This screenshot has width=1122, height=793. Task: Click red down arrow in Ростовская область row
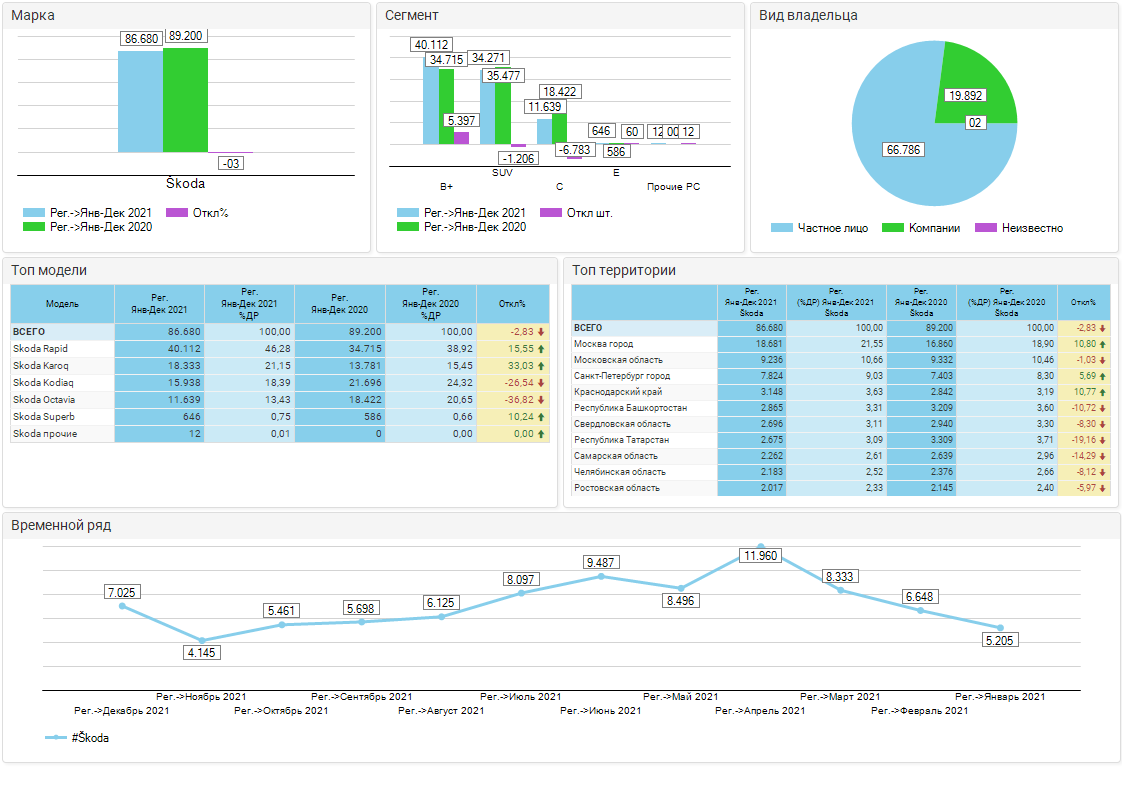click(1103, 488)
